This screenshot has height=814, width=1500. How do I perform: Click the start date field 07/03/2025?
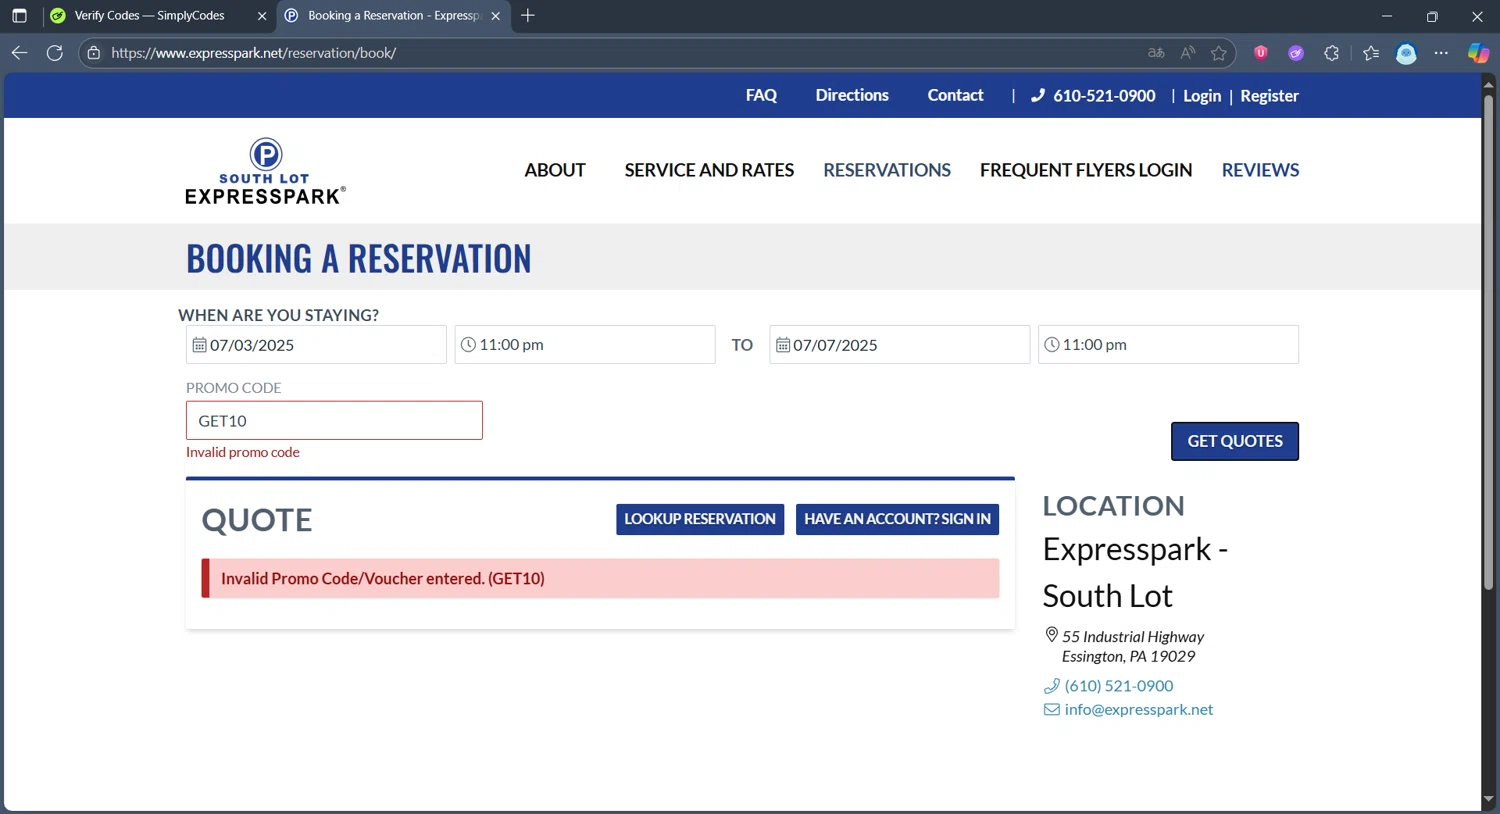coord(316,345)
